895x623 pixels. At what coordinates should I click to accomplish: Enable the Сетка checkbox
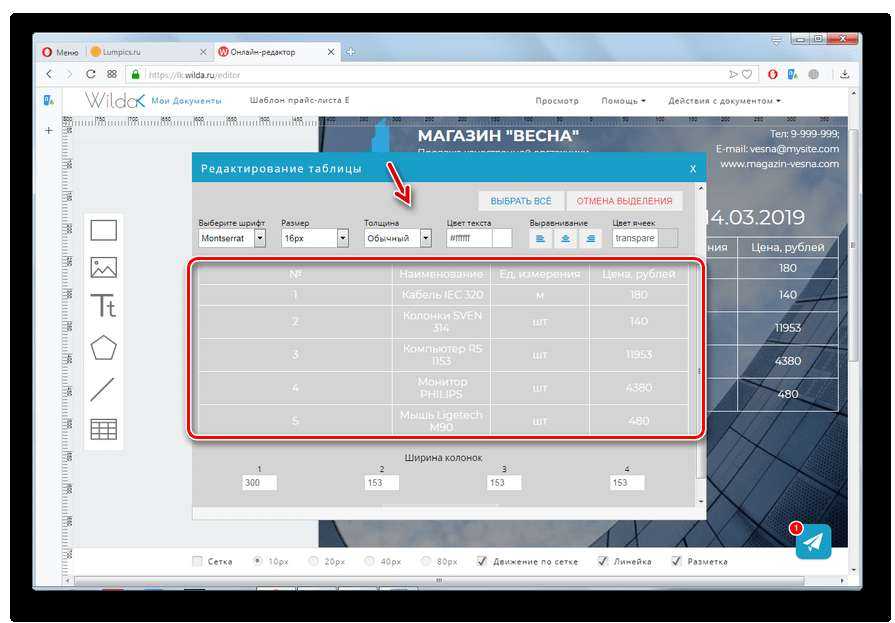pyautogui.click(x=197, y=561)
